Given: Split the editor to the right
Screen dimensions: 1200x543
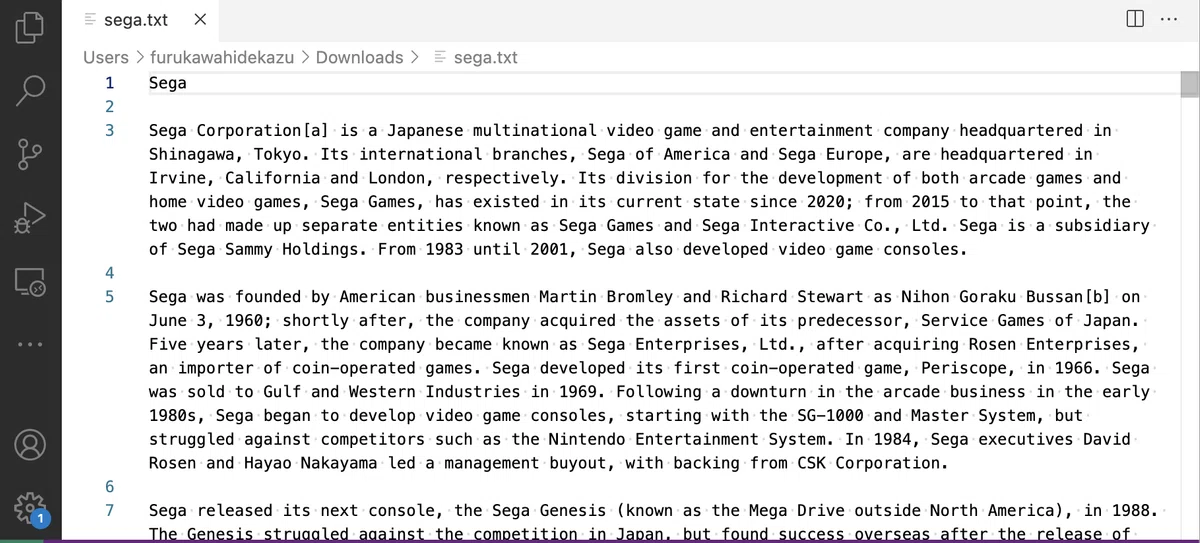Looking at the screenshot, I should 1134,19.
